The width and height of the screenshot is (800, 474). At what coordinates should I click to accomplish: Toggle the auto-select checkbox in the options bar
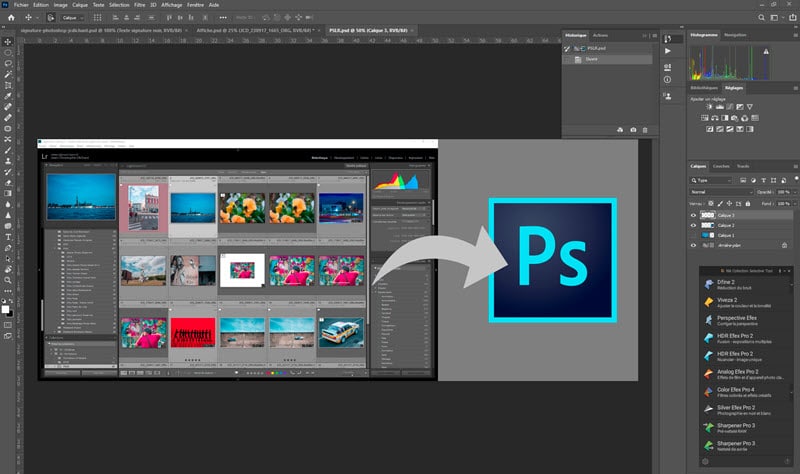(x=51, y=17)
